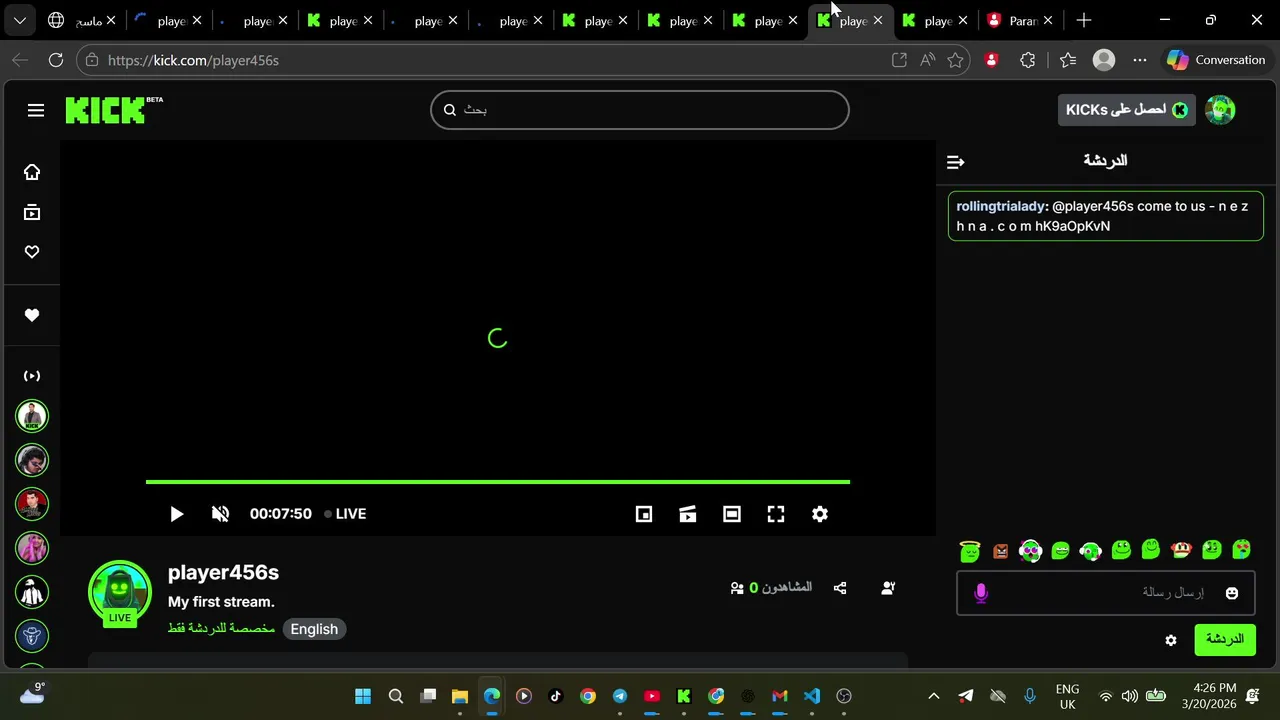Play the stream video

click(176, 514)
